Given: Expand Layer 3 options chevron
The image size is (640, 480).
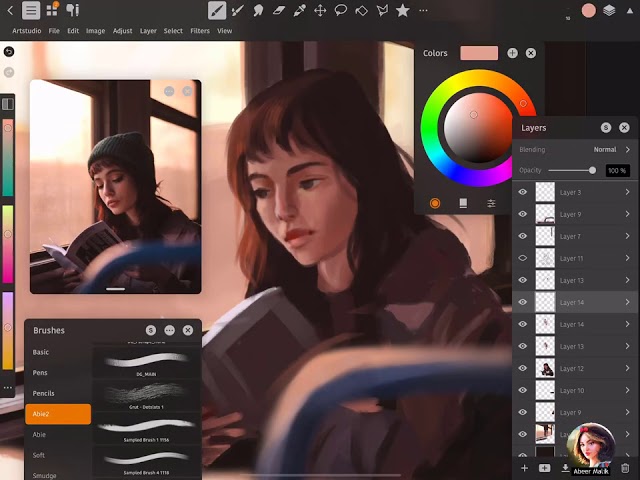Looking at the screenshot, I should coord(627,192).
